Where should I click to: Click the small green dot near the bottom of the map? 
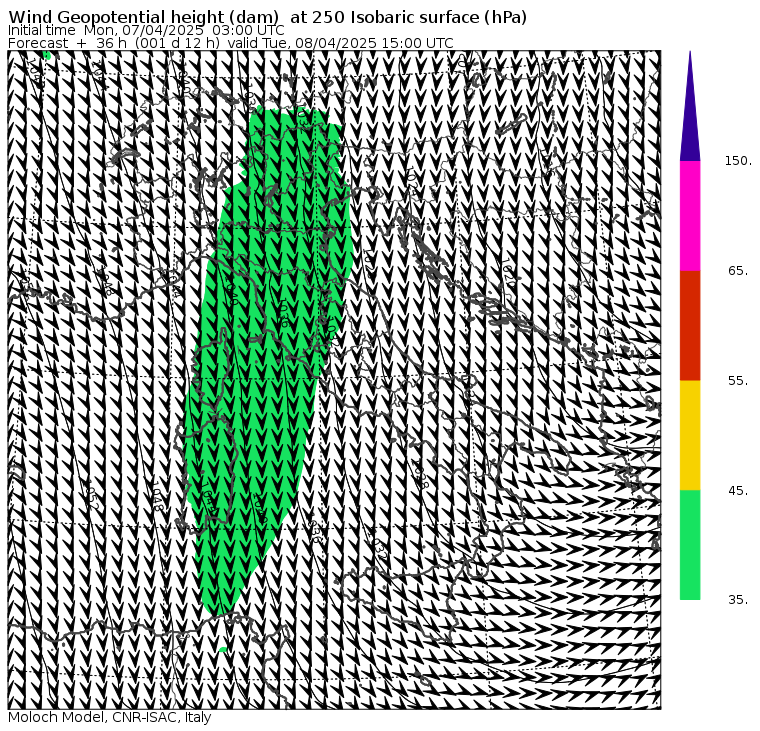222,650
